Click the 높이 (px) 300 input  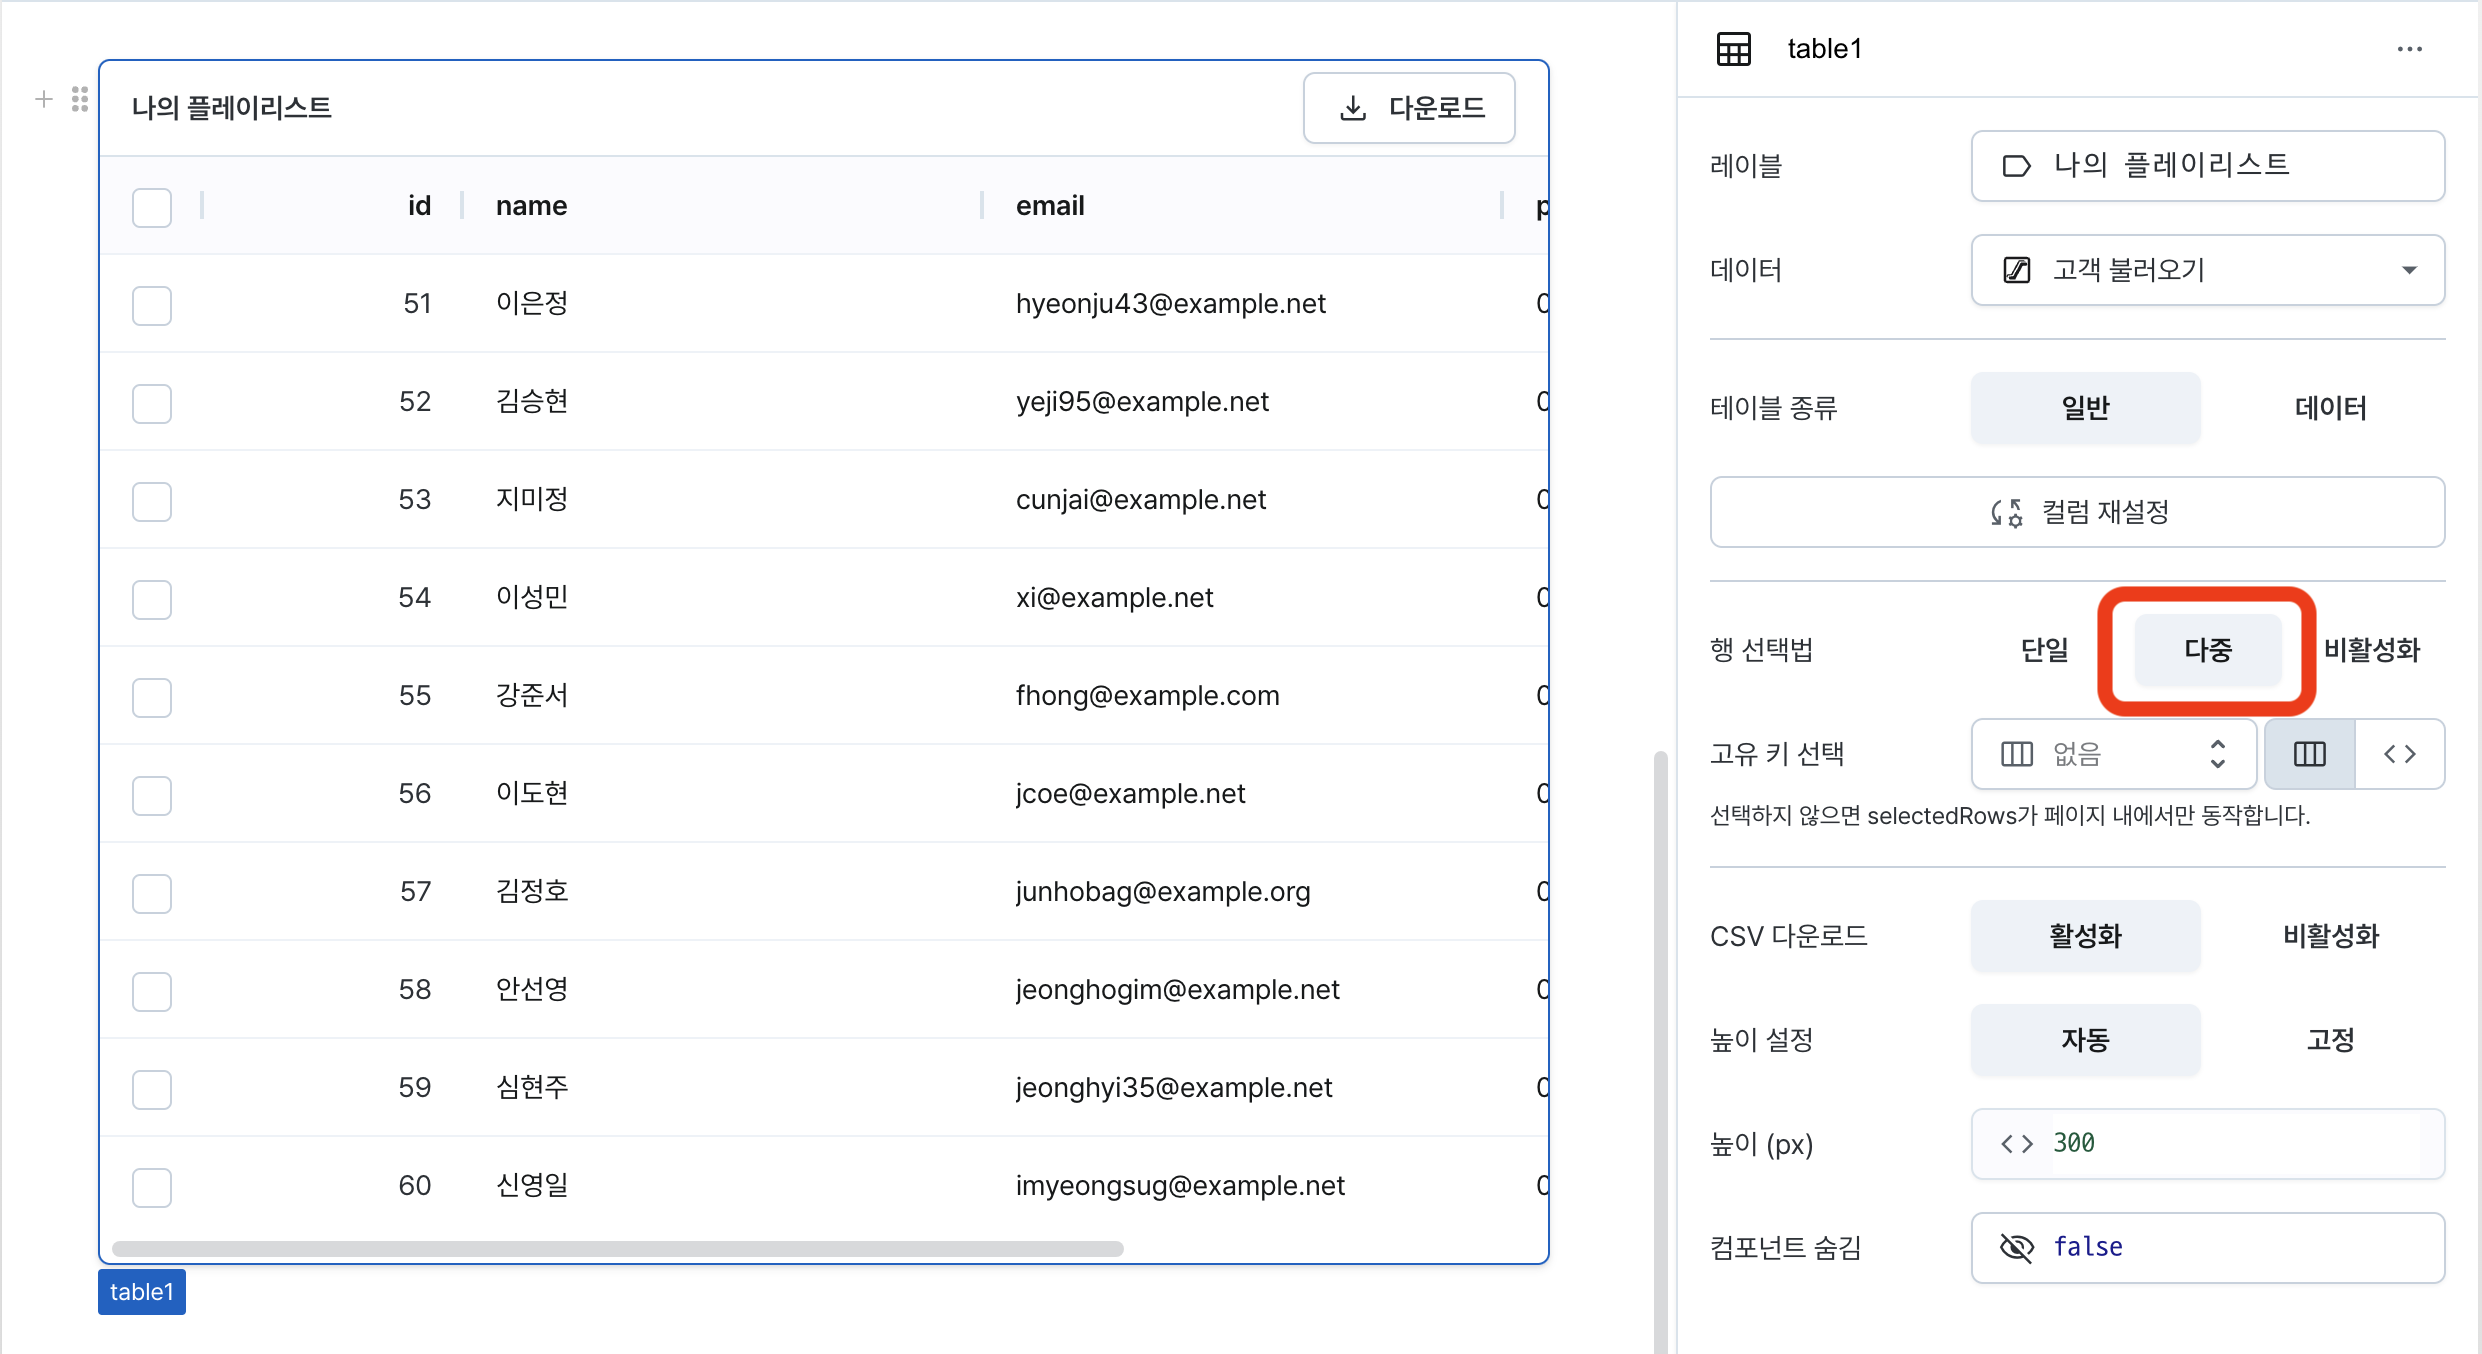click(2207, 1144)
